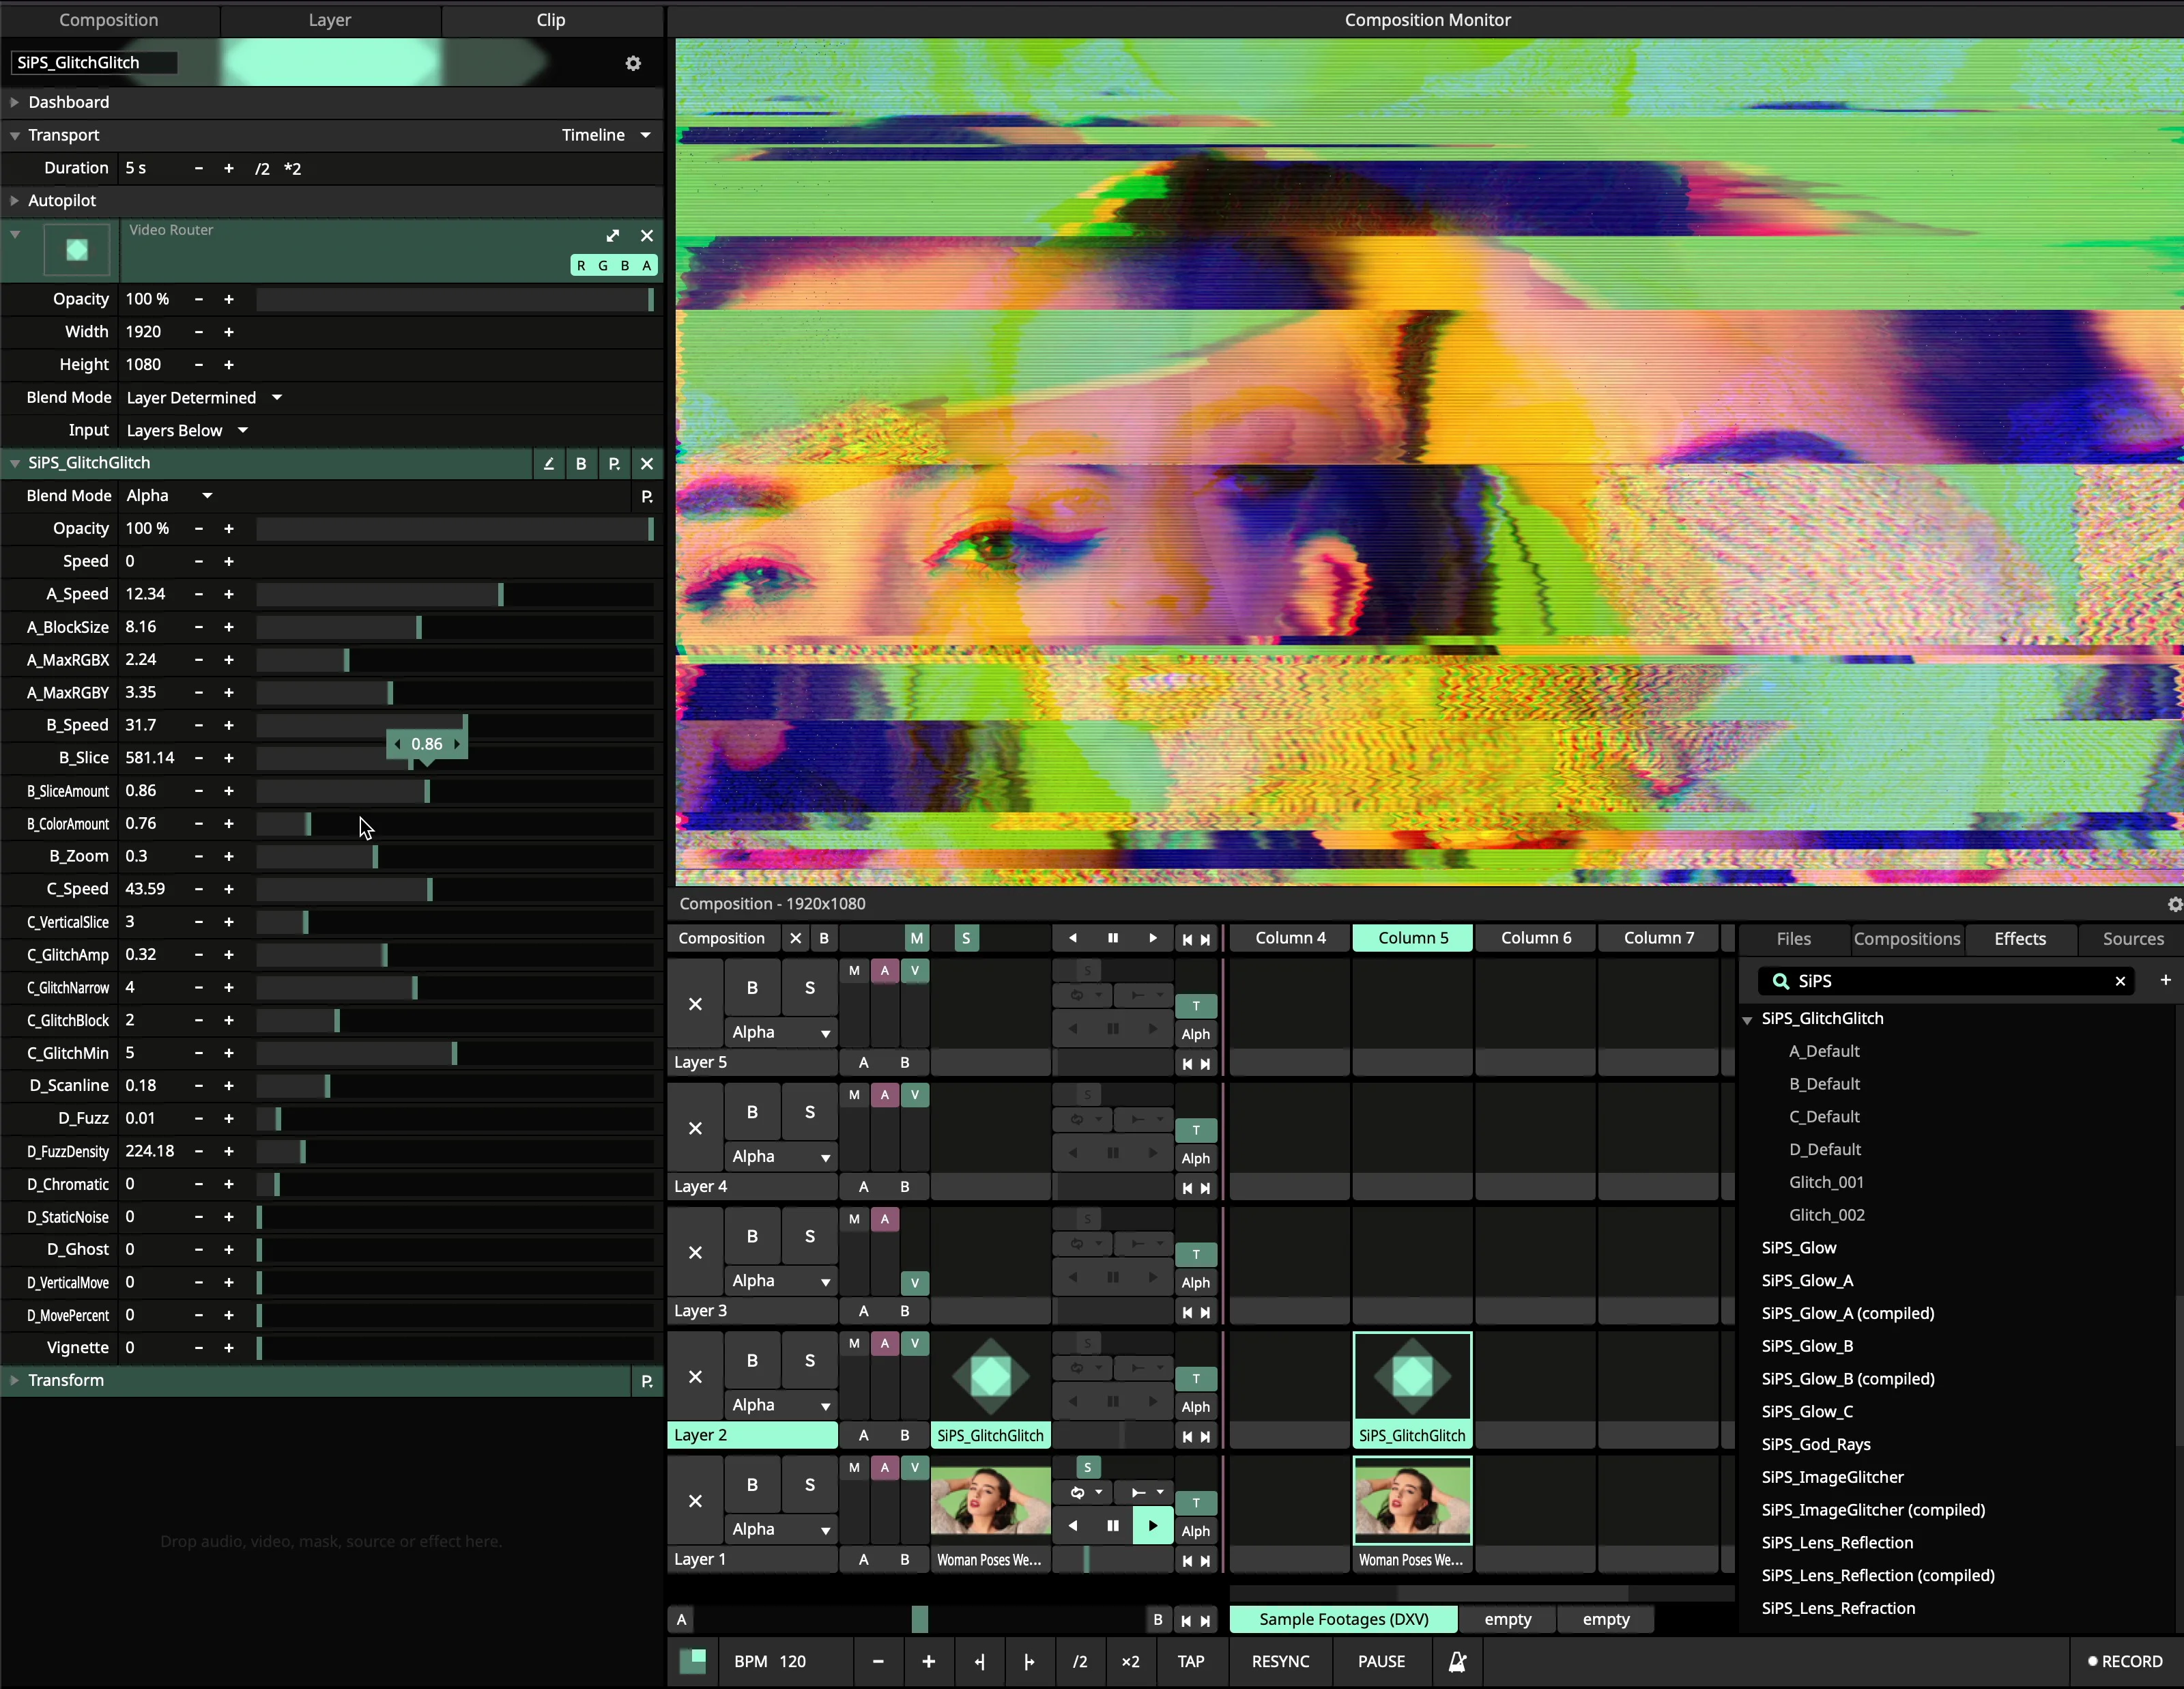Viewport: 2184px width, 1689px height.
Task: Double the duration with *2 button
Action: 292,169
